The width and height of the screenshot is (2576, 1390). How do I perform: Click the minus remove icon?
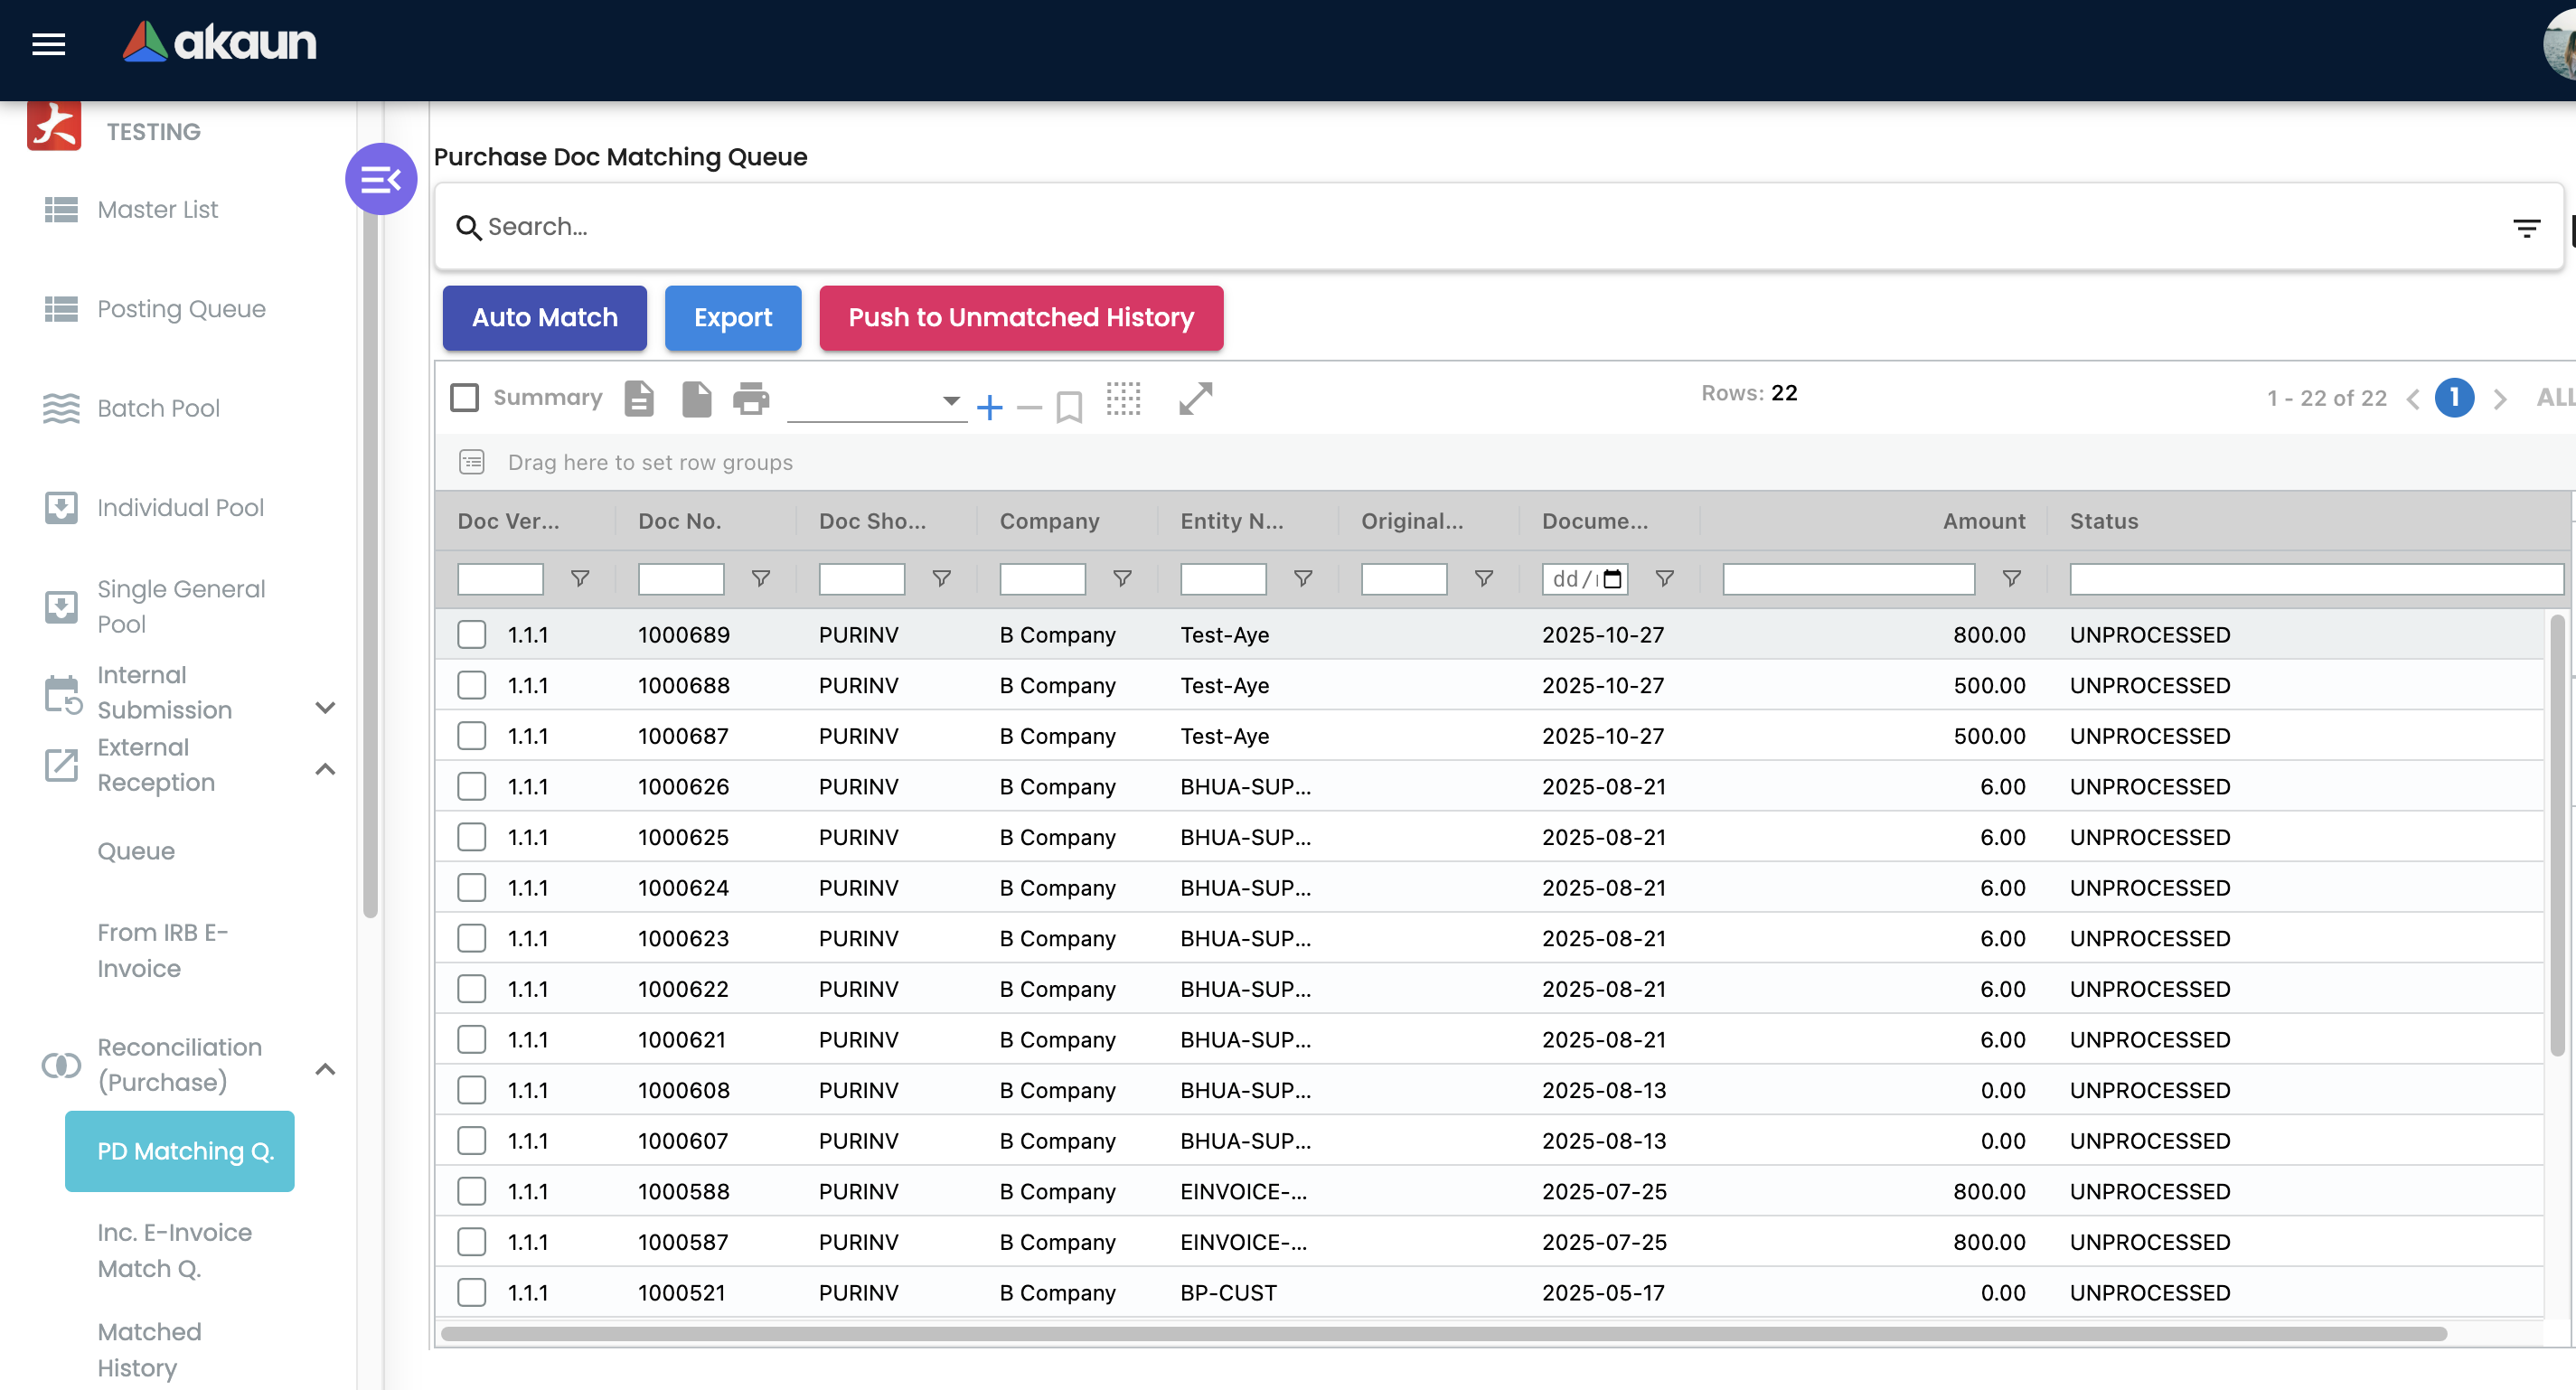pos(1029,407)
